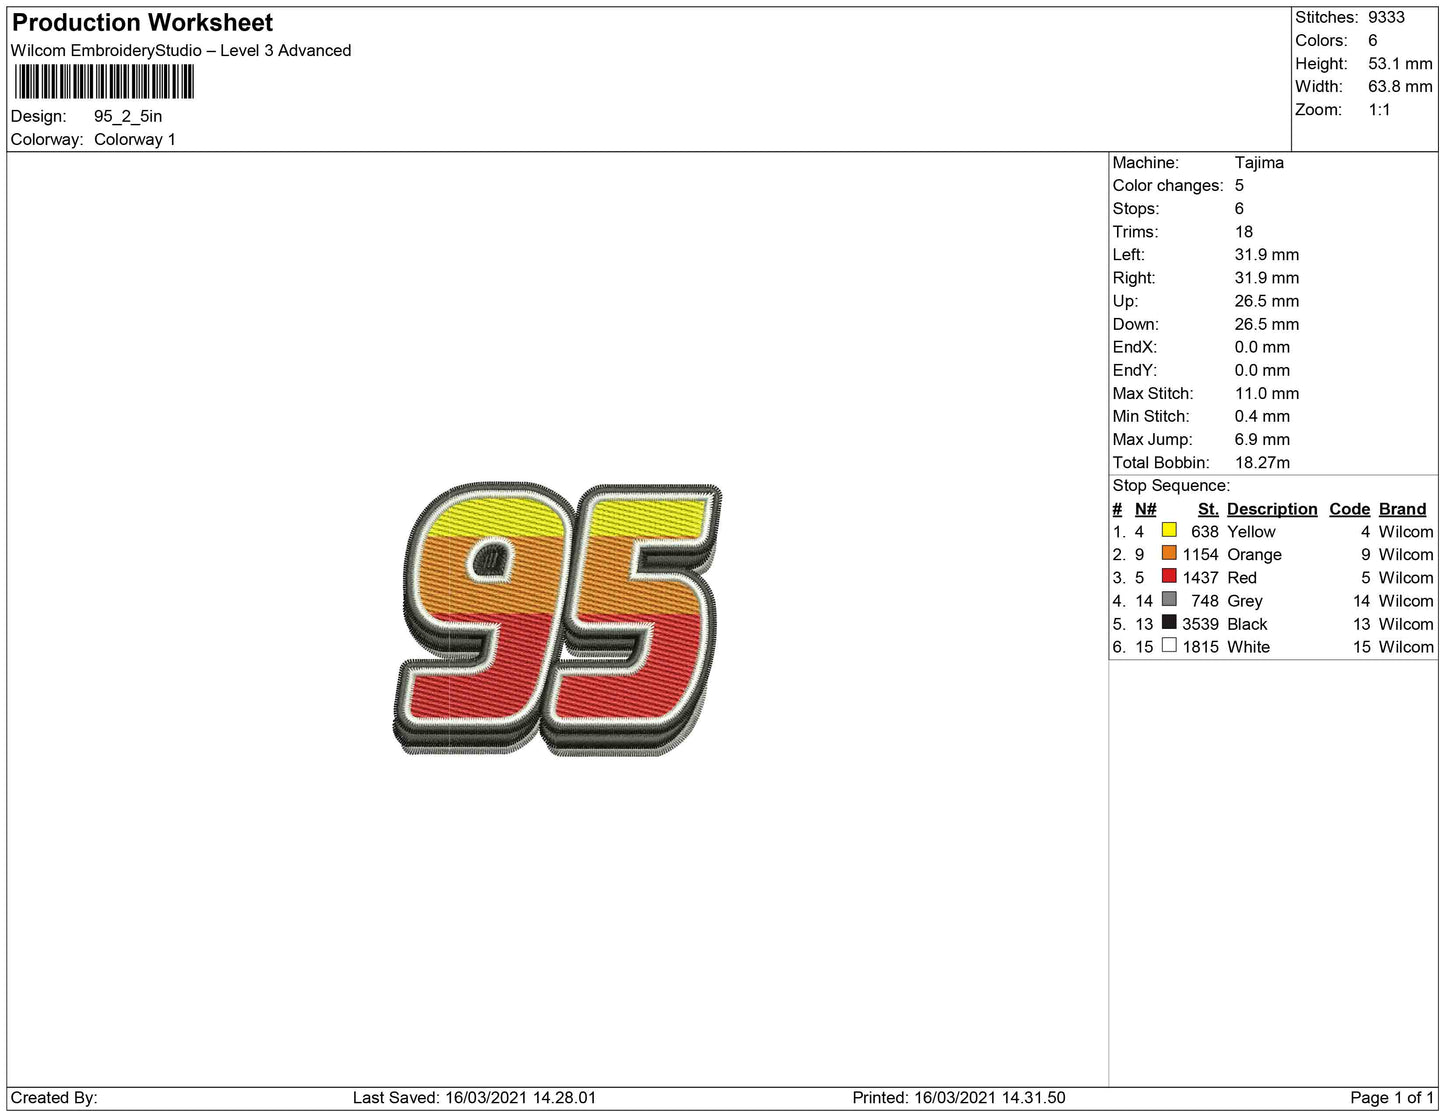Click the 'Orange' description in stop sequence
Screen dimensions: 1445x1112
[1254, 555]
